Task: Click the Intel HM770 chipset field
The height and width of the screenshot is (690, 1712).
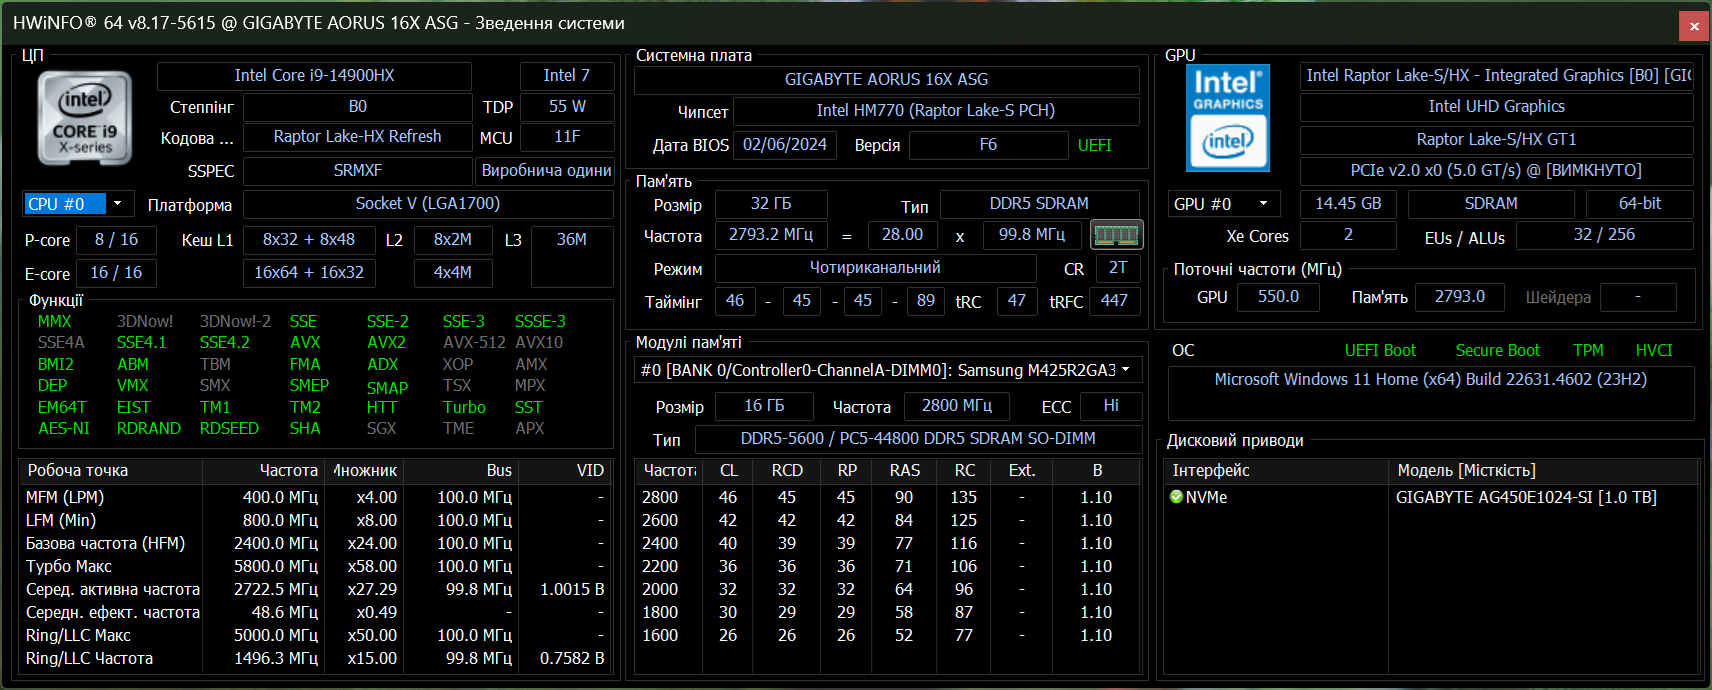Action: pyautogui.click(x=936, y=111)
